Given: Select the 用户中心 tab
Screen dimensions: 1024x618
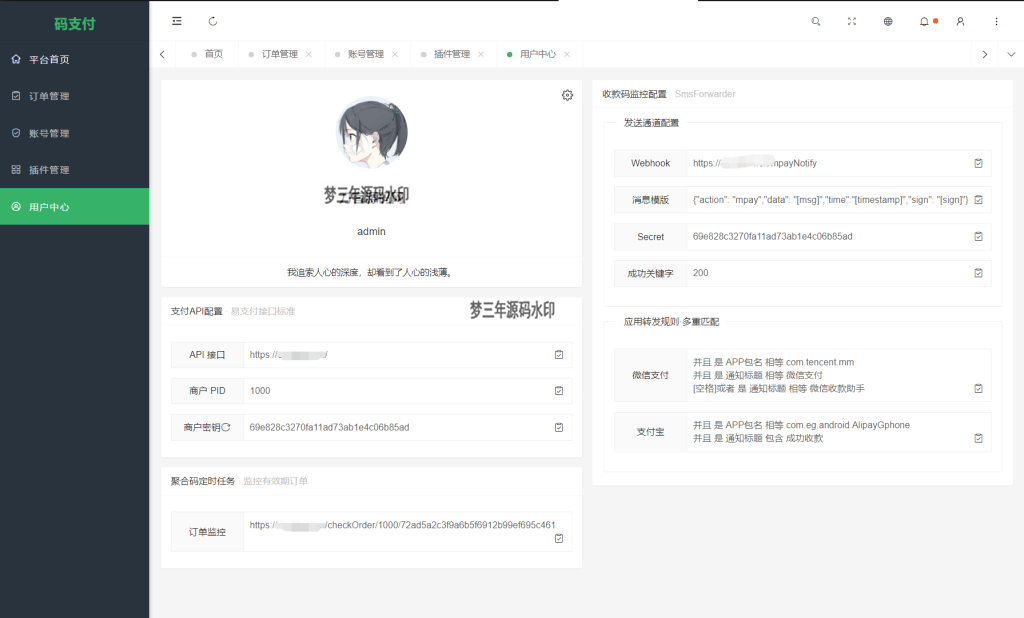Looking at the screenshot, I should [537, 54].
